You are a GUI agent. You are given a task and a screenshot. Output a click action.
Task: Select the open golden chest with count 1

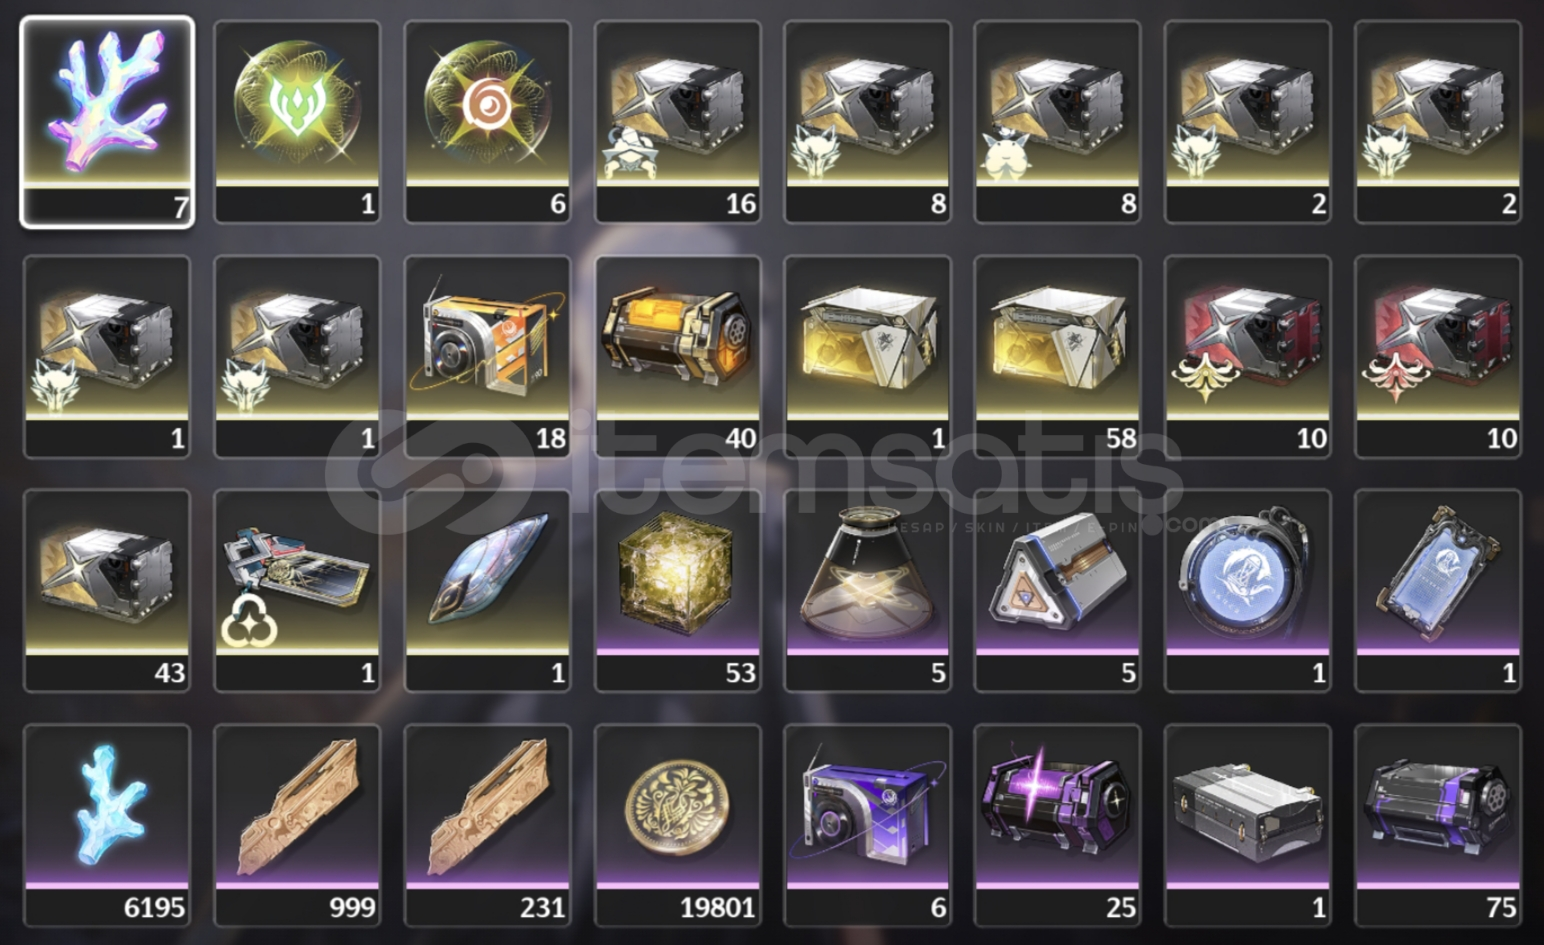pos(868,357)
